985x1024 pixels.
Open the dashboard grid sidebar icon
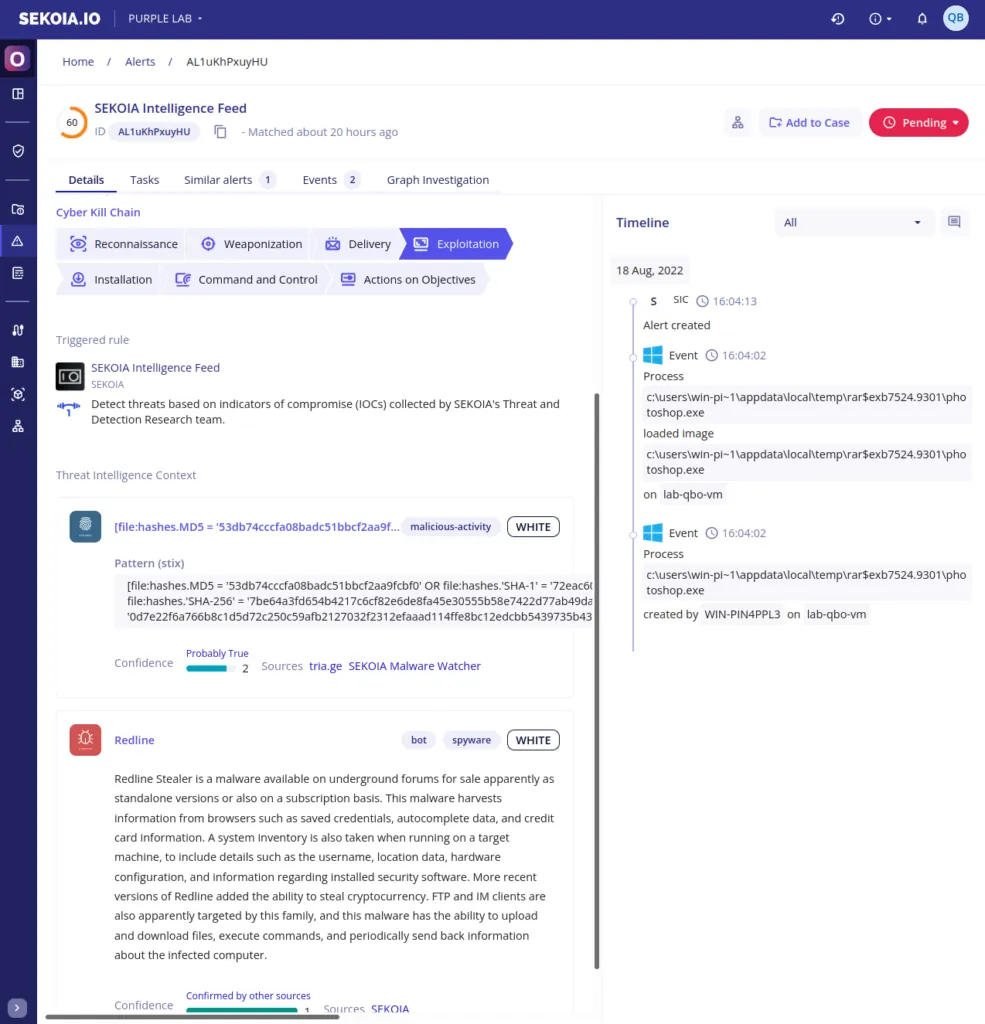tap(18, 93)
